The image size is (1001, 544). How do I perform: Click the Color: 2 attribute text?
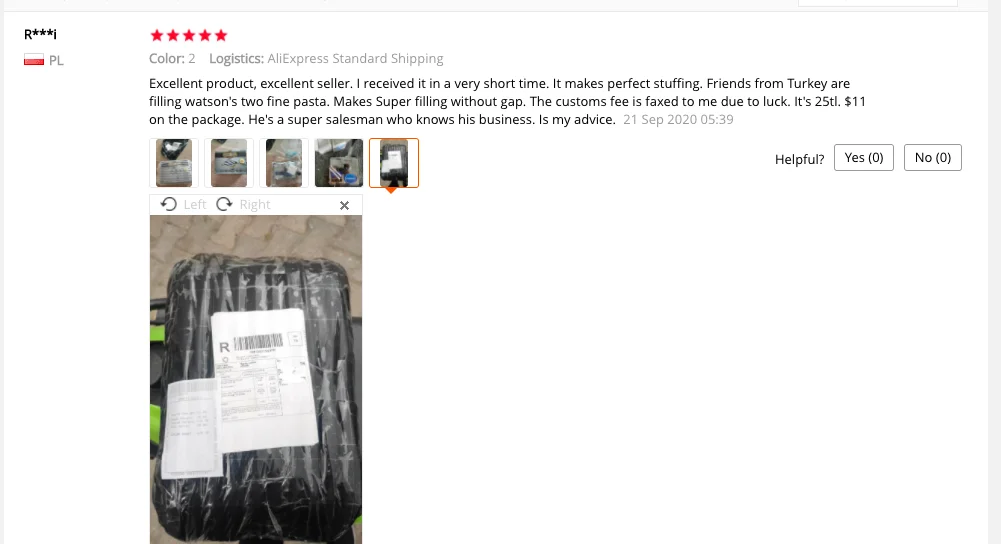(172, 58)
